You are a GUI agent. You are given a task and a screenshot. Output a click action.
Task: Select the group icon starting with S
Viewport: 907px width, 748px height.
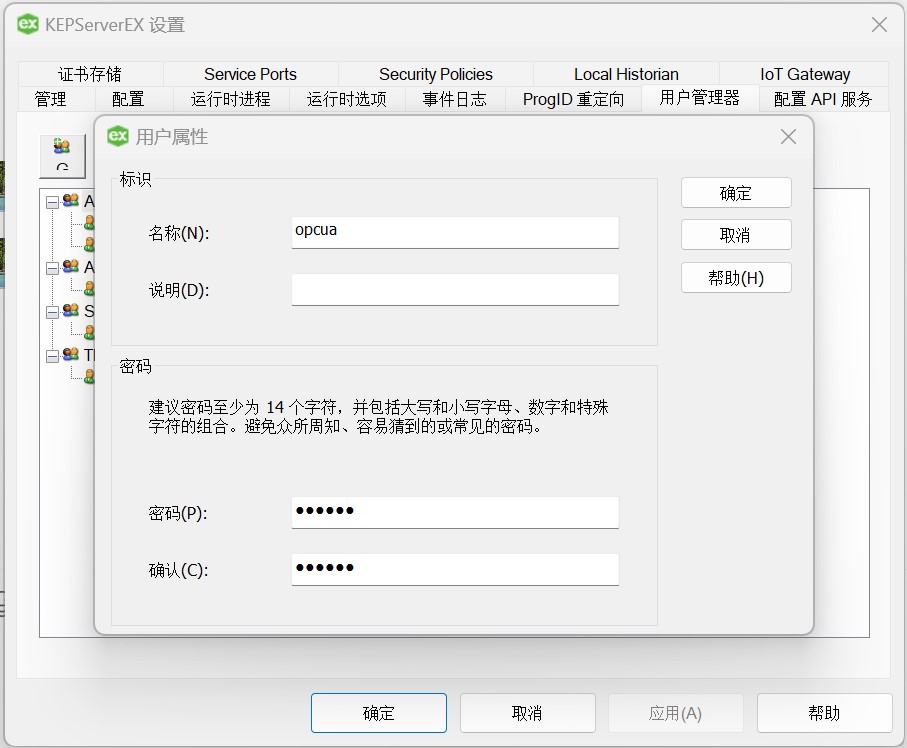[x=70, y=311]
